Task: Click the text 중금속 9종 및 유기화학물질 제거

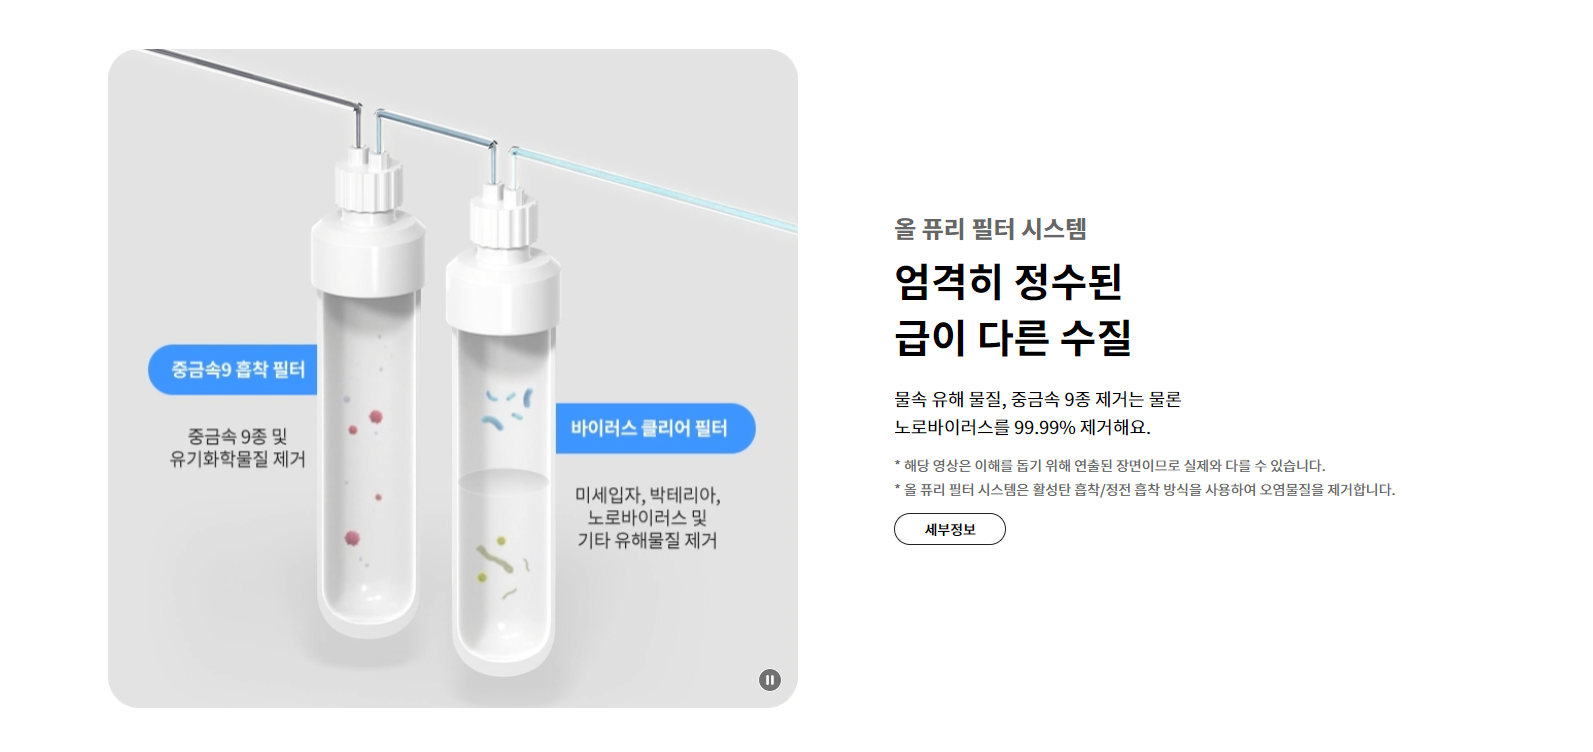Action: click(237, 447)
